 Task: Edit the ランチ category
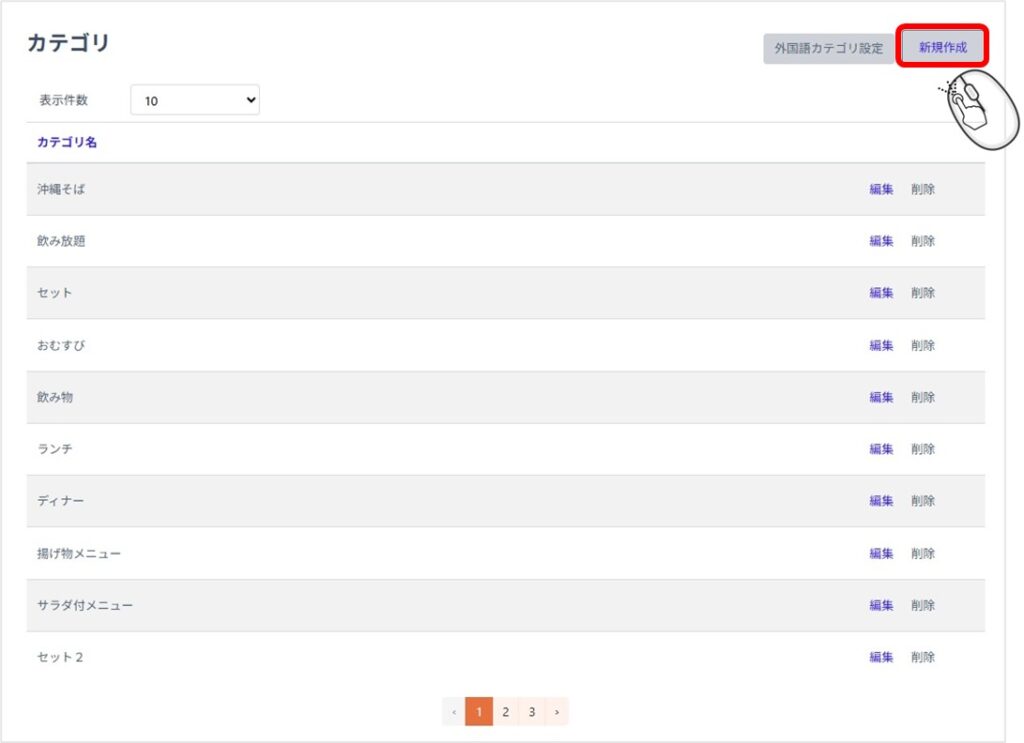tap(881, 449)
